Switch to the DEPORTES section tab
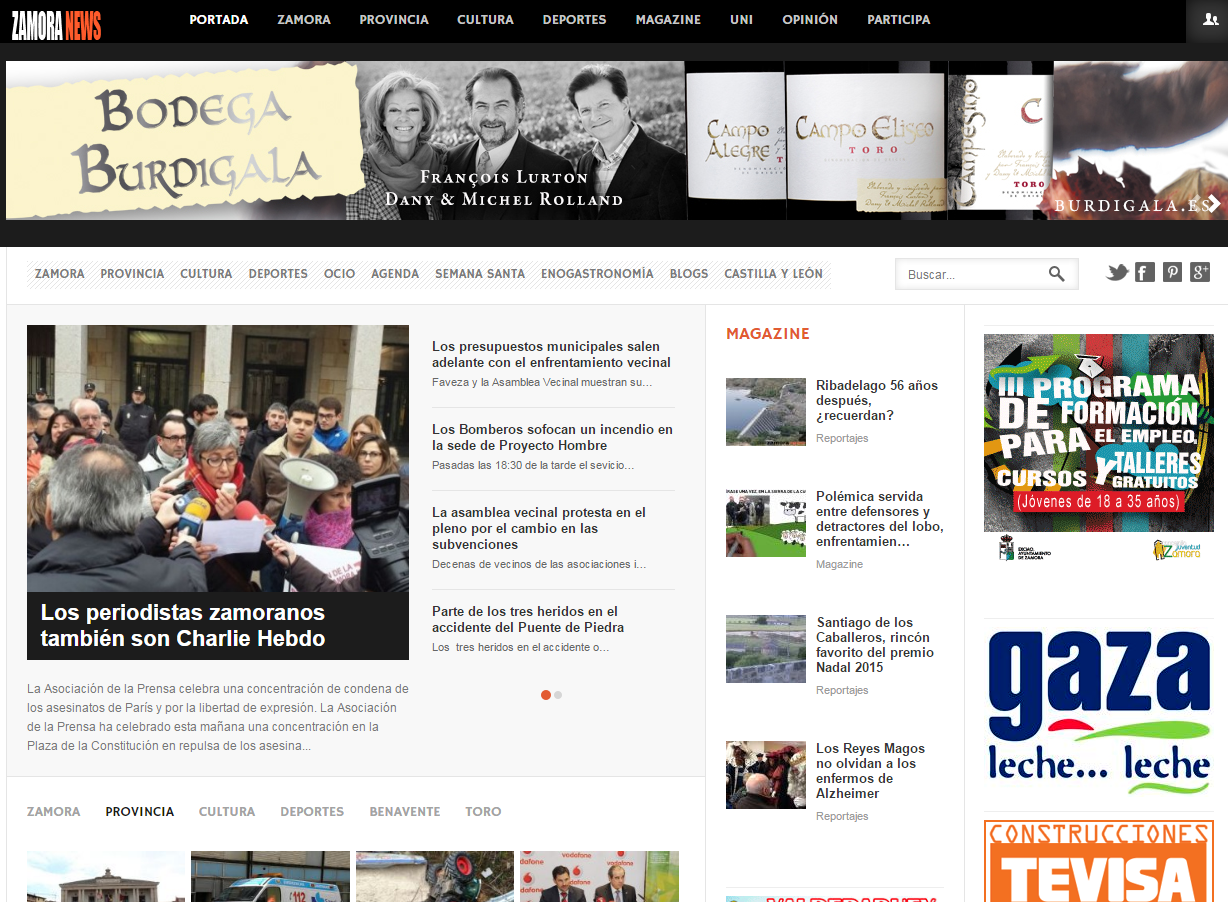Screen dimensions: 1228x902 (x=312, y=812)
